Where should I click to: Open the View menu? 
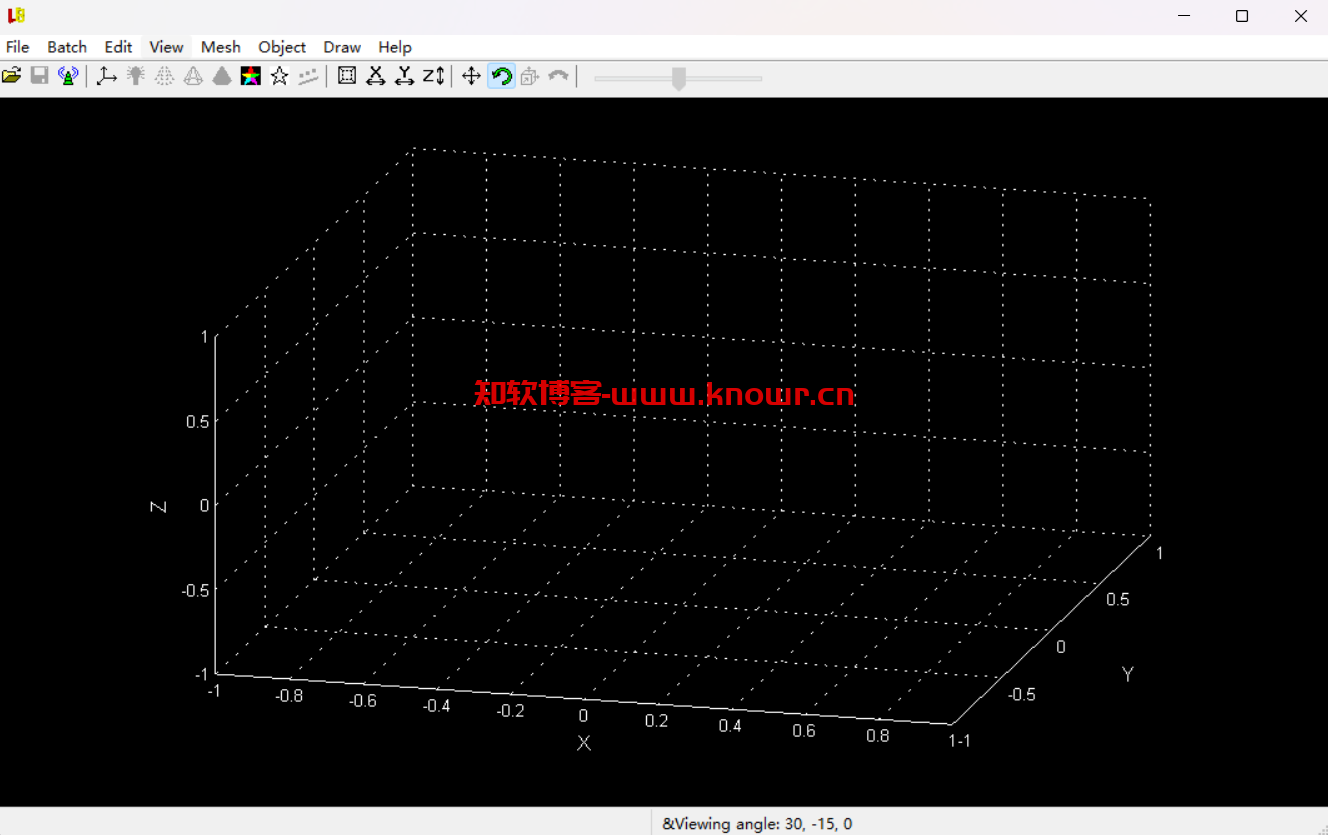coord(166,47)
